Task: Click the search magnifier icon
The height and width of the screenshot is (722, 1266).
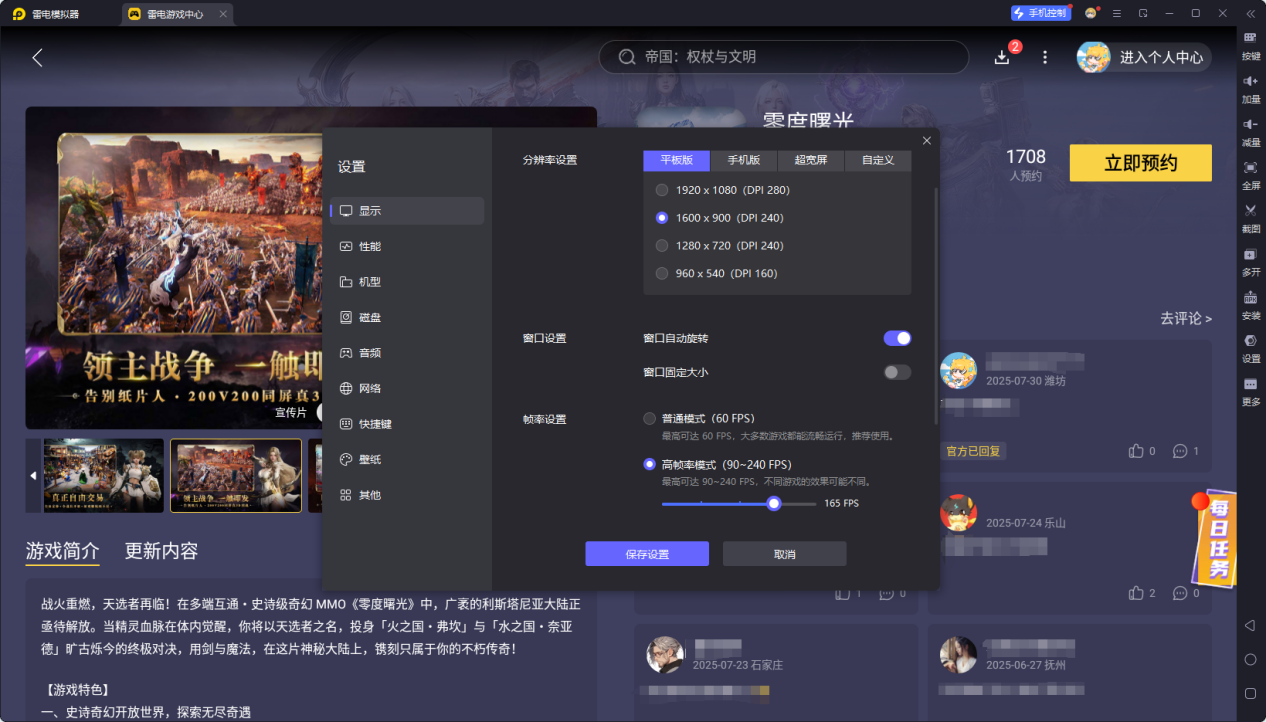Action: [x=627, y=57]
